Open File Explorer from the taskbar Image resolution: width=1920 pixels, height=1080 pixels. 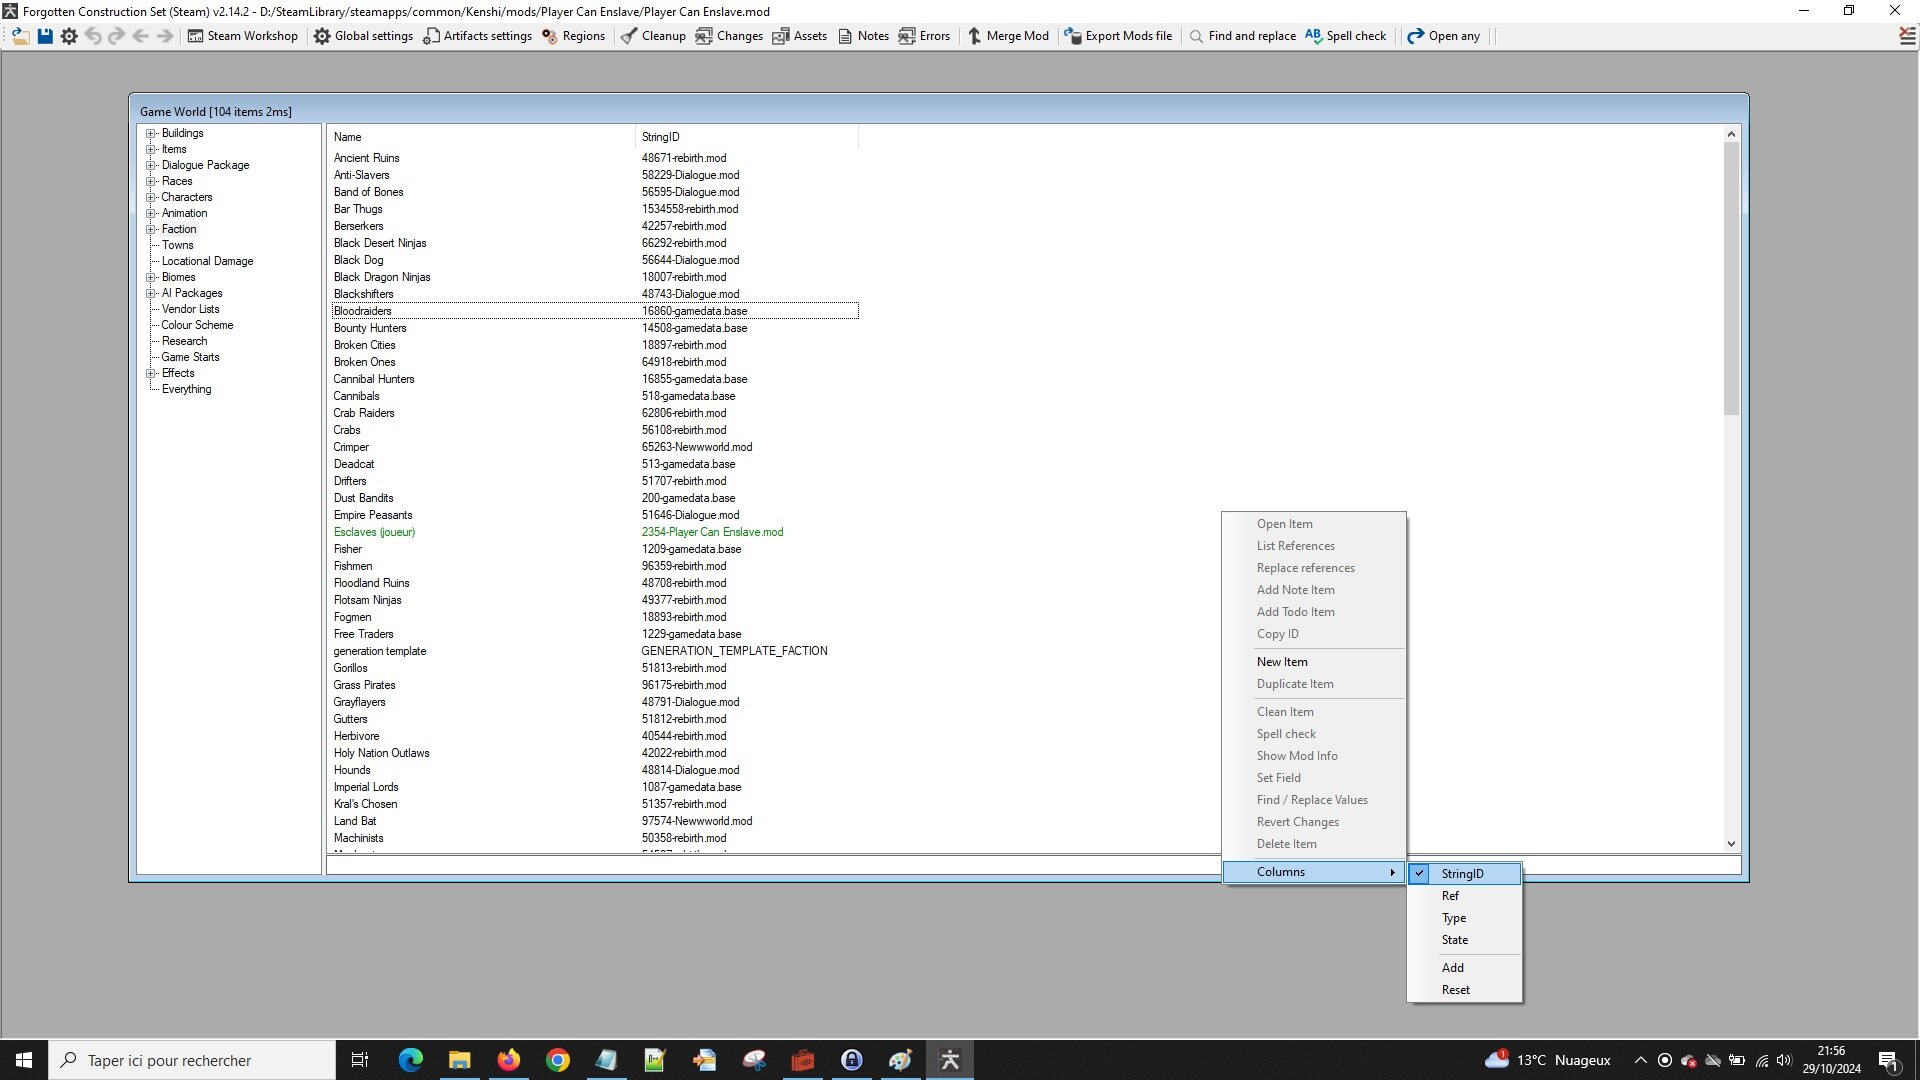coord(460,1060)
